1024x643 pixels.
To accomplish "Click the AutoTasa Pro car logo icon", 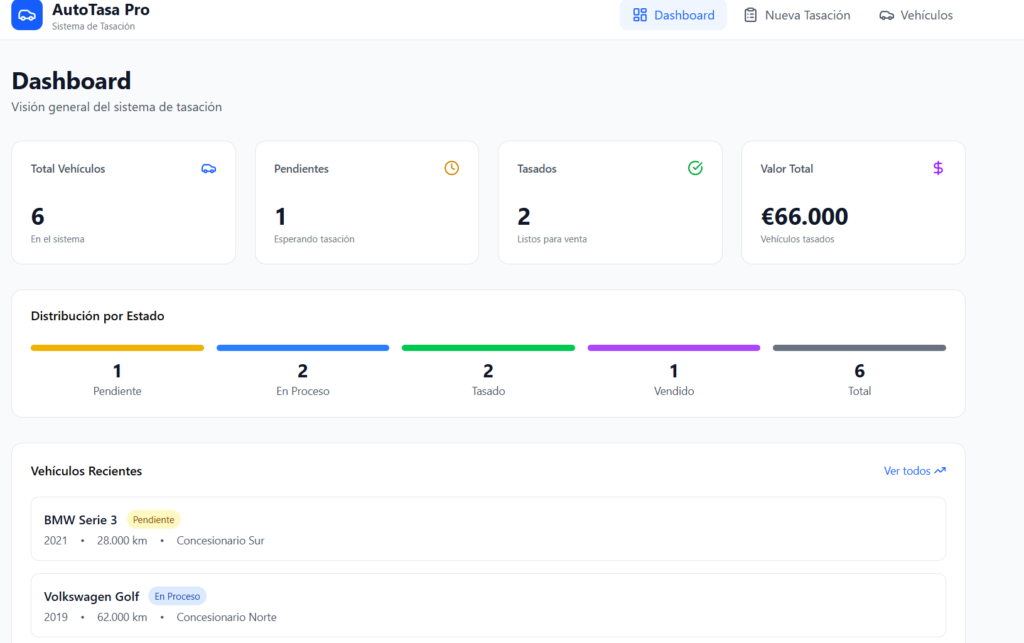I will tap(27, 15).
